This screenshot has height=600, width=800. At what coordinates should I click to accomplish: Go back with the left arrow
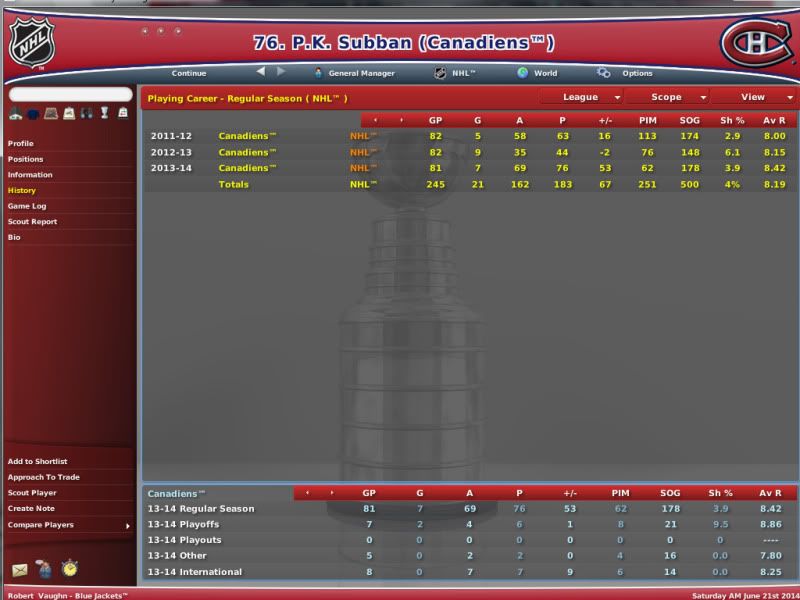click(261, 71)
